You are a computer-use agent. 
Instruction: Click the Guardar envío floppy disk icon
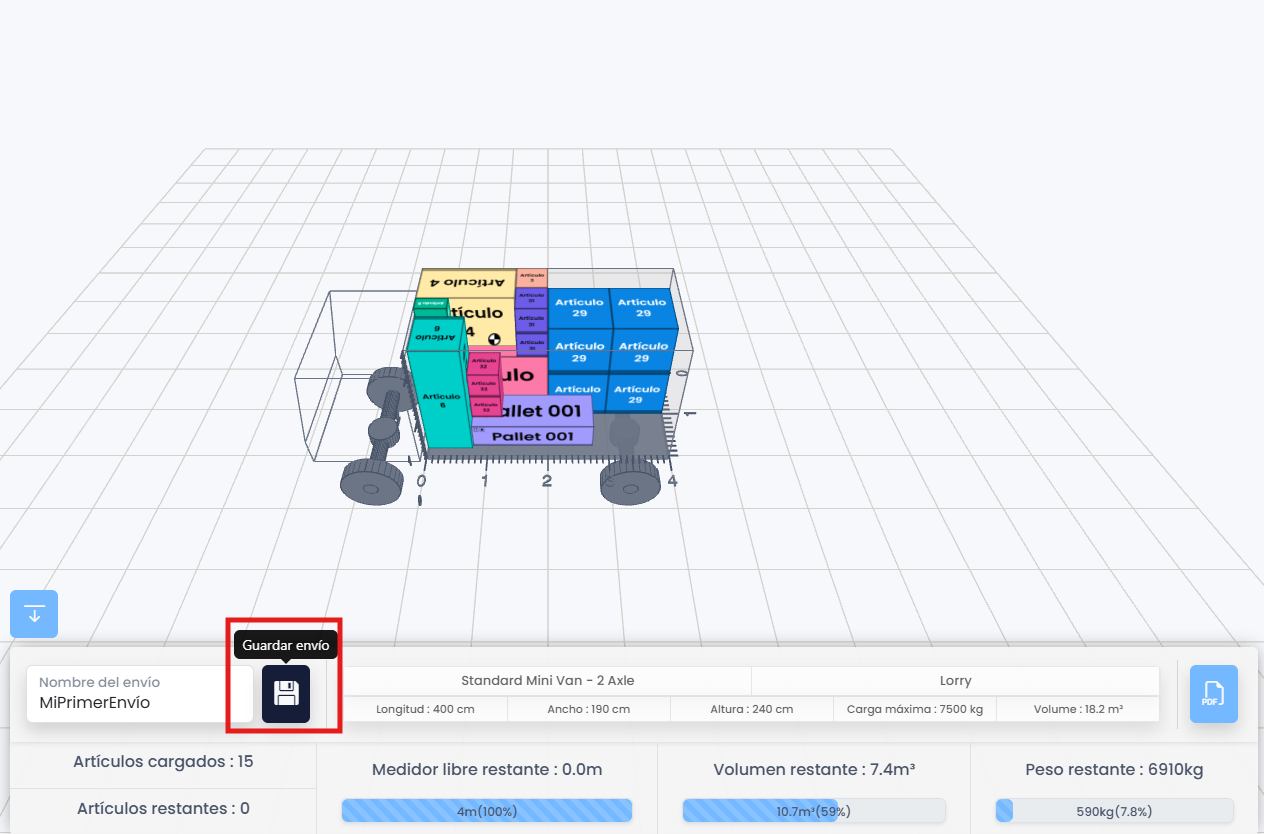285,694
